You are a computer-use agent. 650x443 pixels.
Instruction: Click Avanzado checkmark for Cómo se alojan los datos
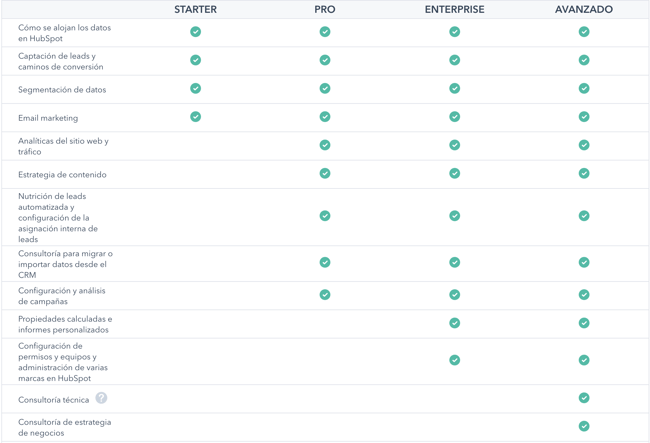pyautogui.click(x=584, y=32)
